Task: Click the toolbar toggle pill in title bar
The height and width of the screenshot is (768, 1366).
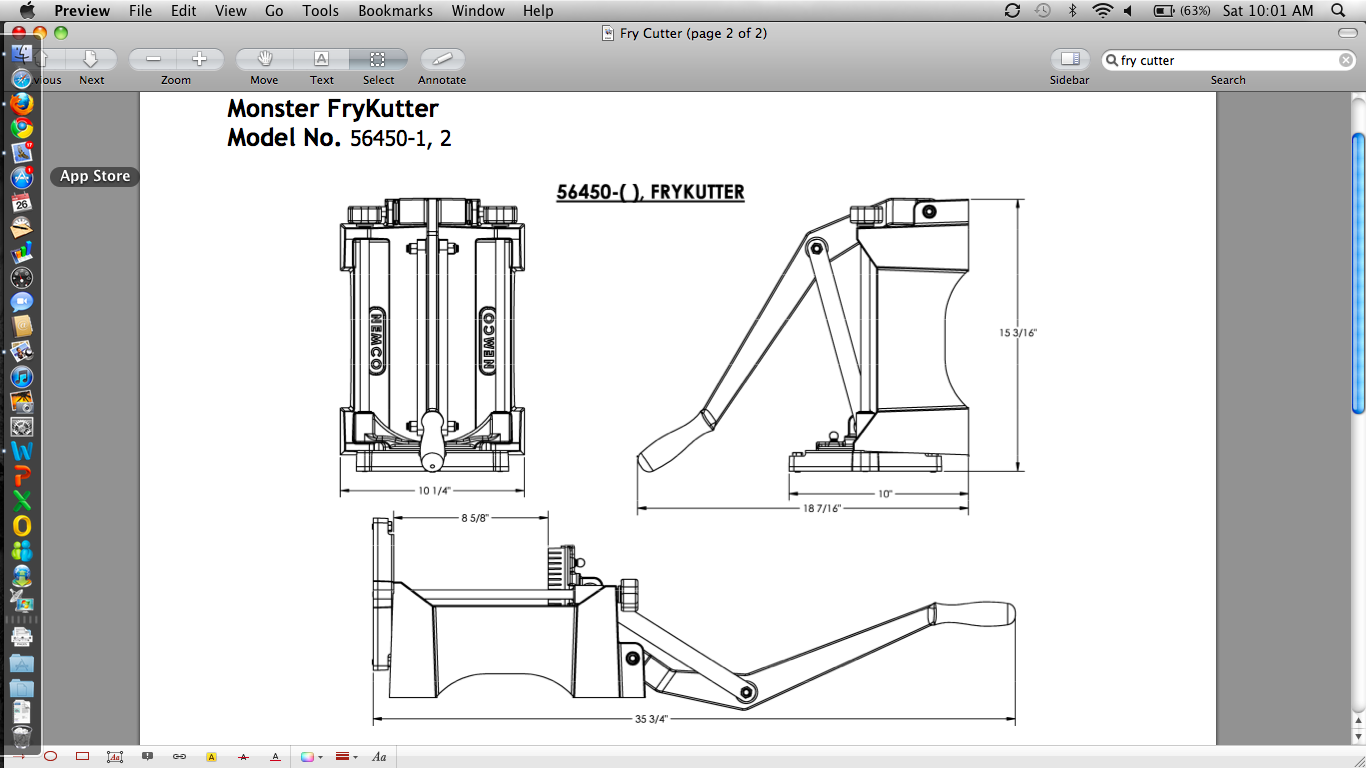Action: 1347,33
